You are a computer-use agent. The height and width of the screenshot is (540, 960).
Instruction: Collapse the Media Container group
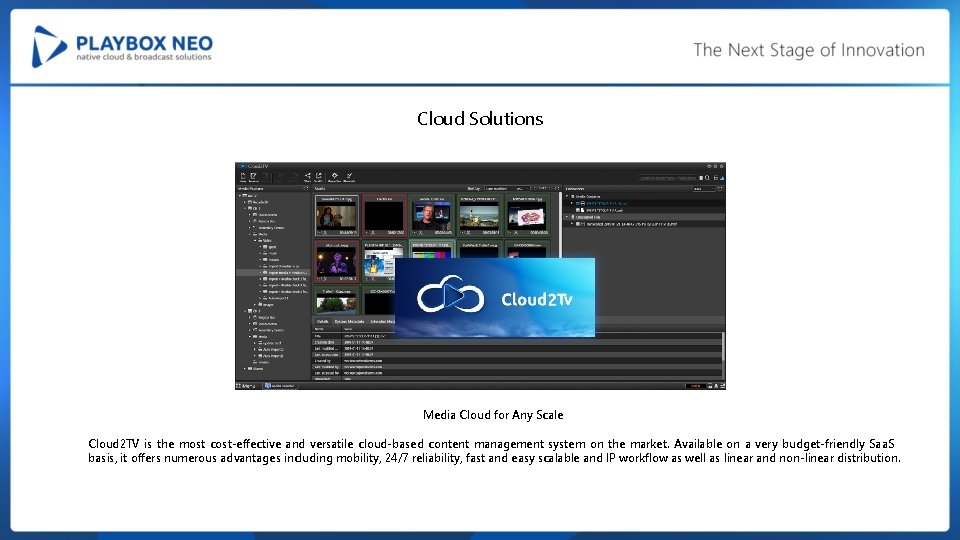tap(568, 197)
